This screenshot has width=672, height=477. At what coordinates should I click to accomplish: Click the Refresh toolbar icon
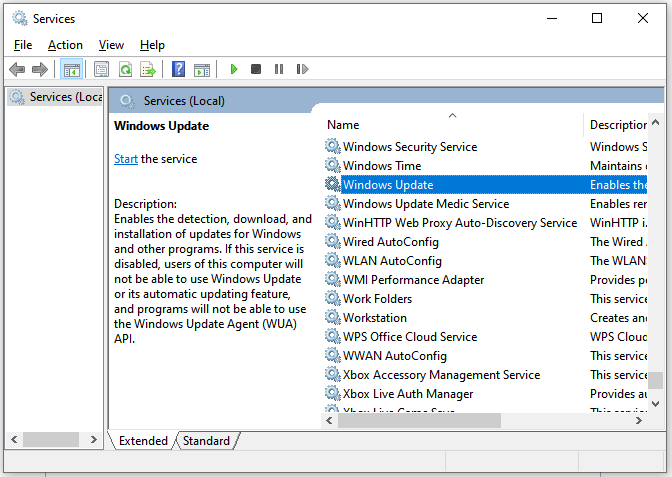tap(125, 69)
